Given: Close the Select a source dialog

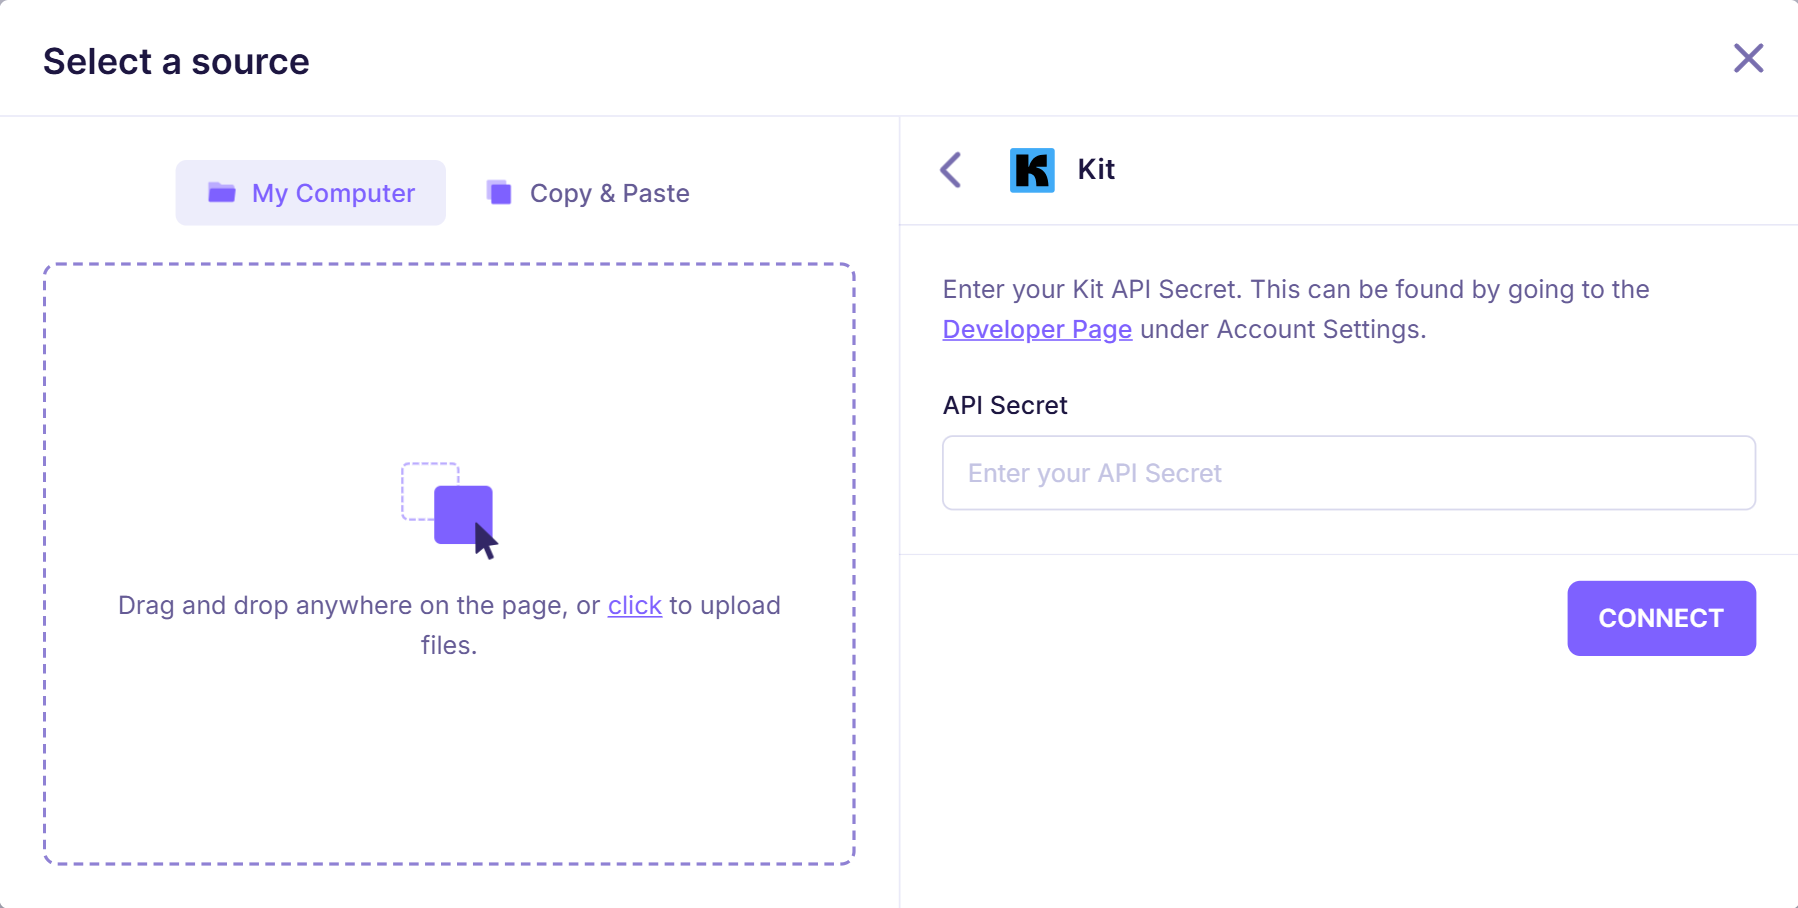Looking at the screenshot, I should [1748, 58].
